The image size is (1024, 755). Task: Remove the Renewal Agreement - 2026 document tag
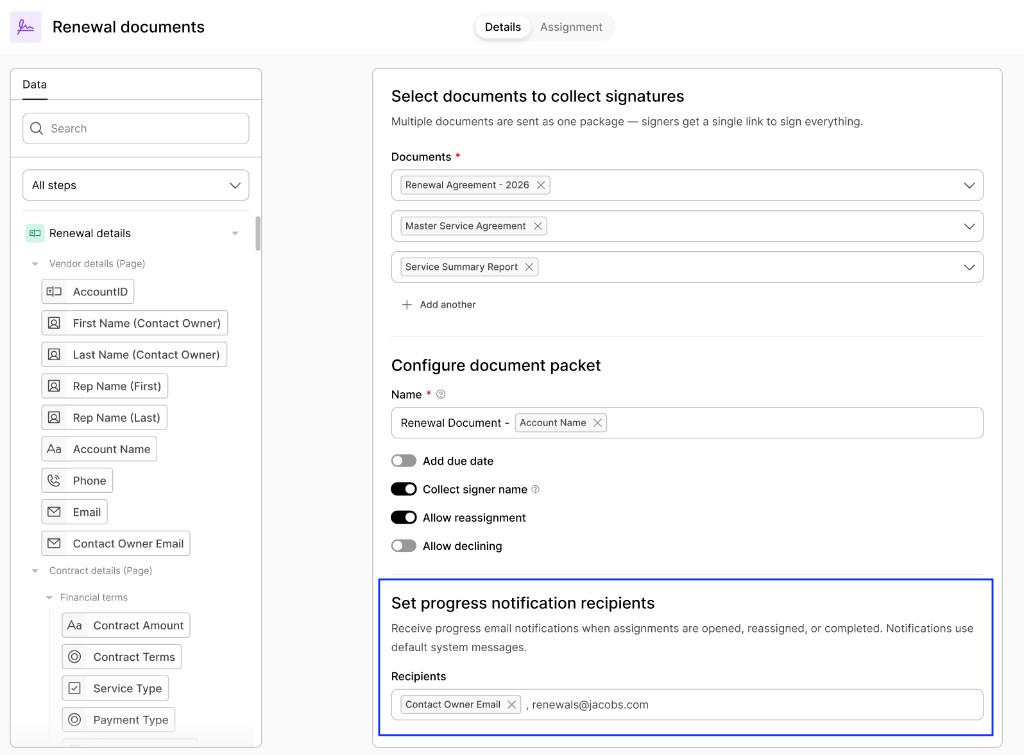pos(541,185)
